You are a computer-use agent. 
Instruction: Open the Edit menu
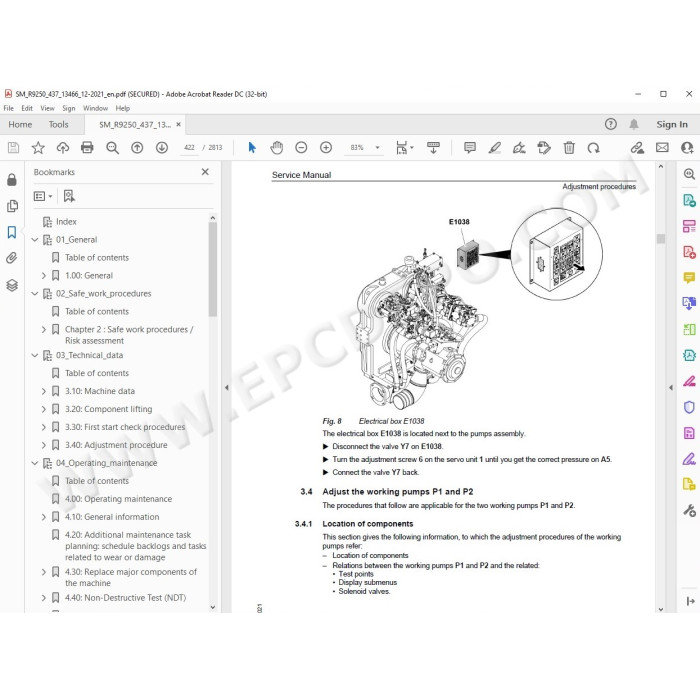tap(27, 108)
